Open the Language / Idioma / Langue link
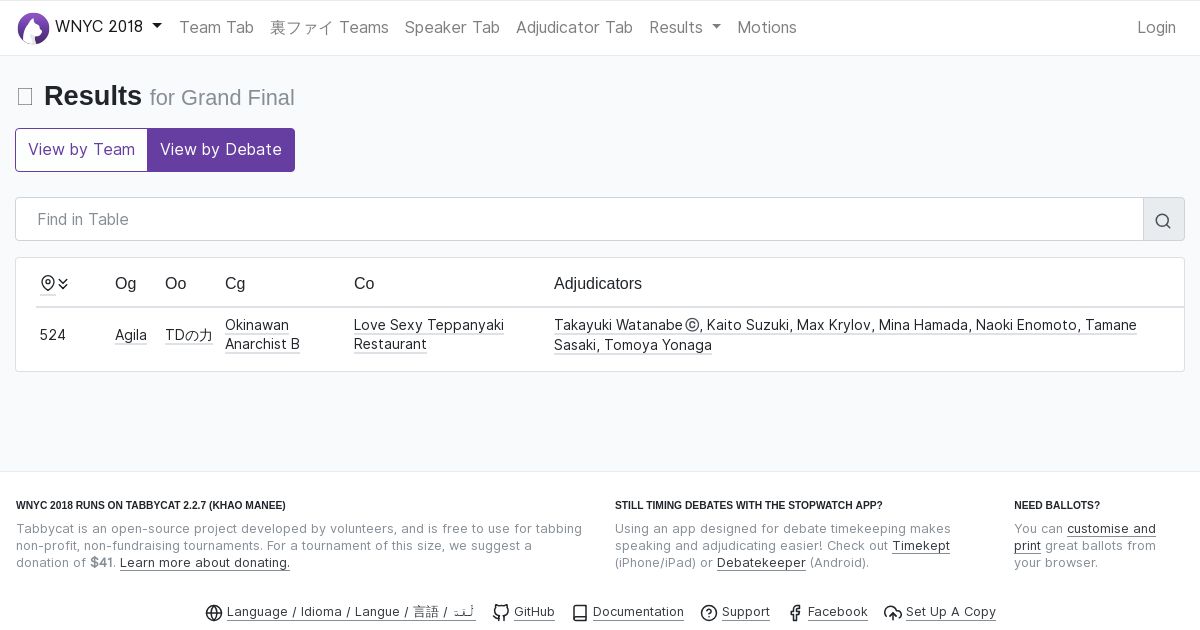1200x630 pixels. coord(351,612)
